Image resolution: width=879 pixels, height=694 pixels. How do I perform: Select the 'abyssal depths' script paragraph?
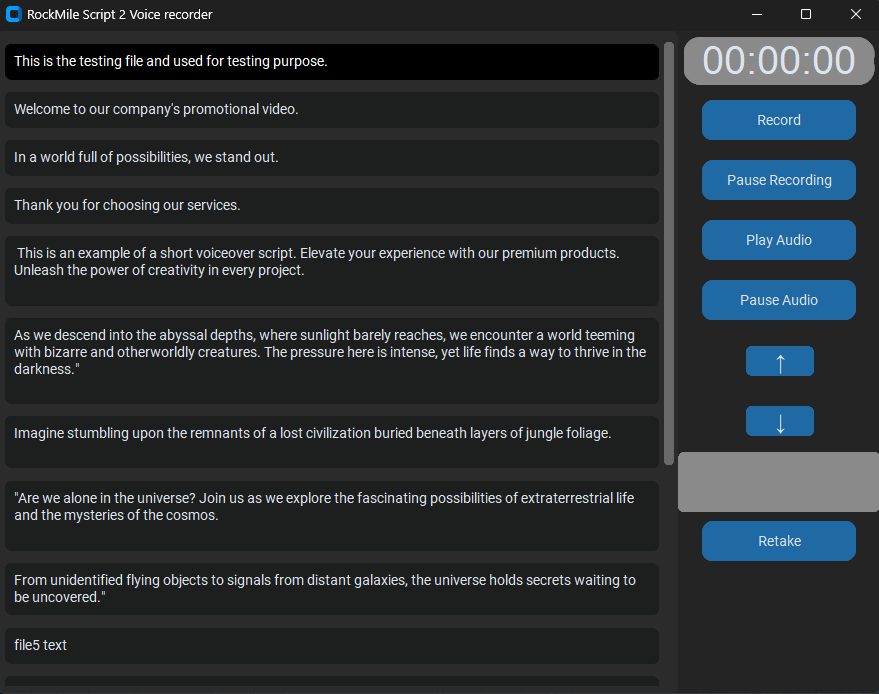(331, 360)
